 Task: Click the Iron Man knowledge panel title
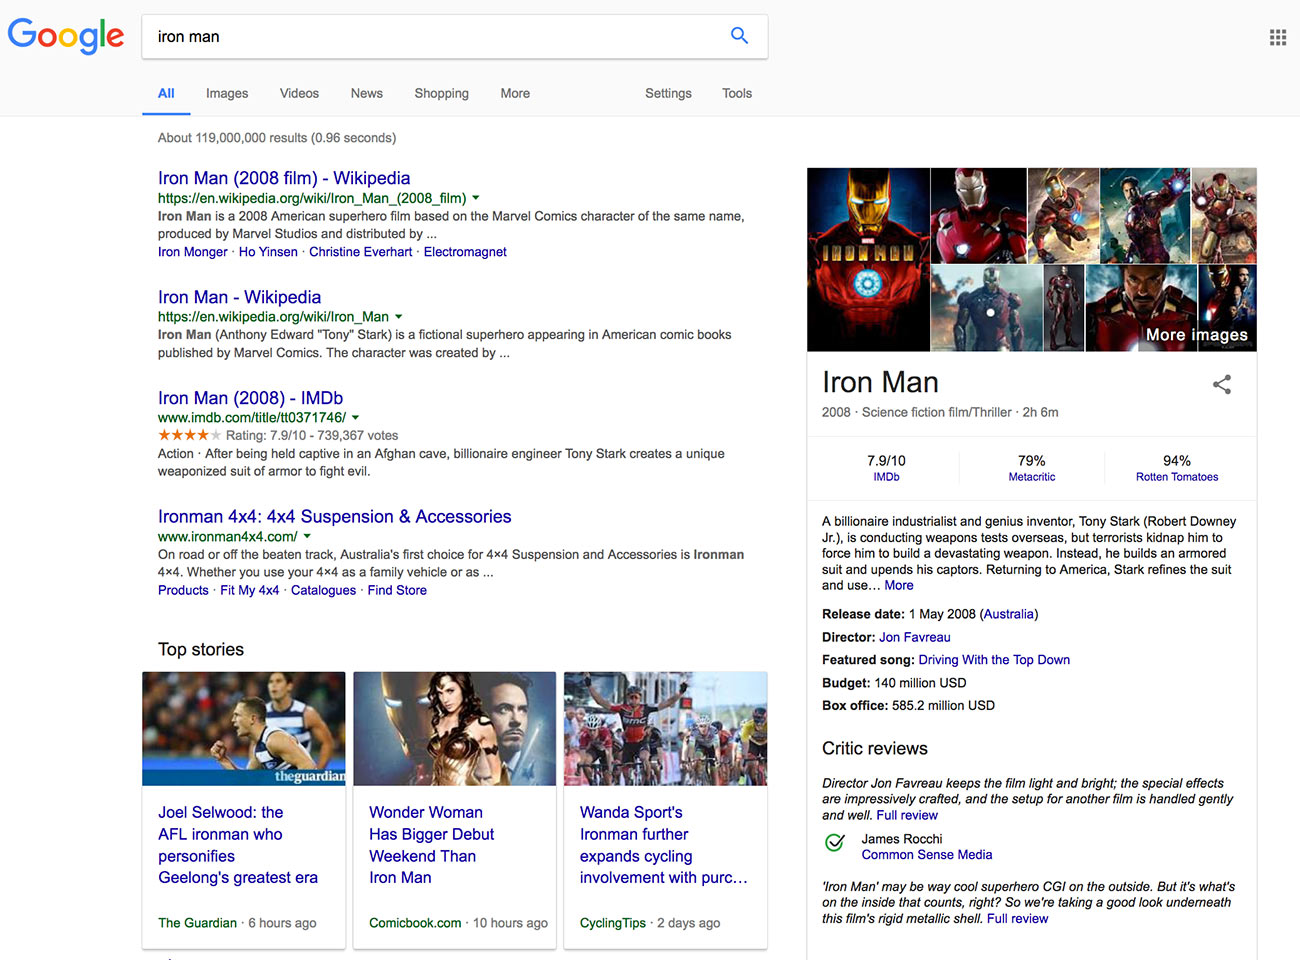click(x=880, y=382)
